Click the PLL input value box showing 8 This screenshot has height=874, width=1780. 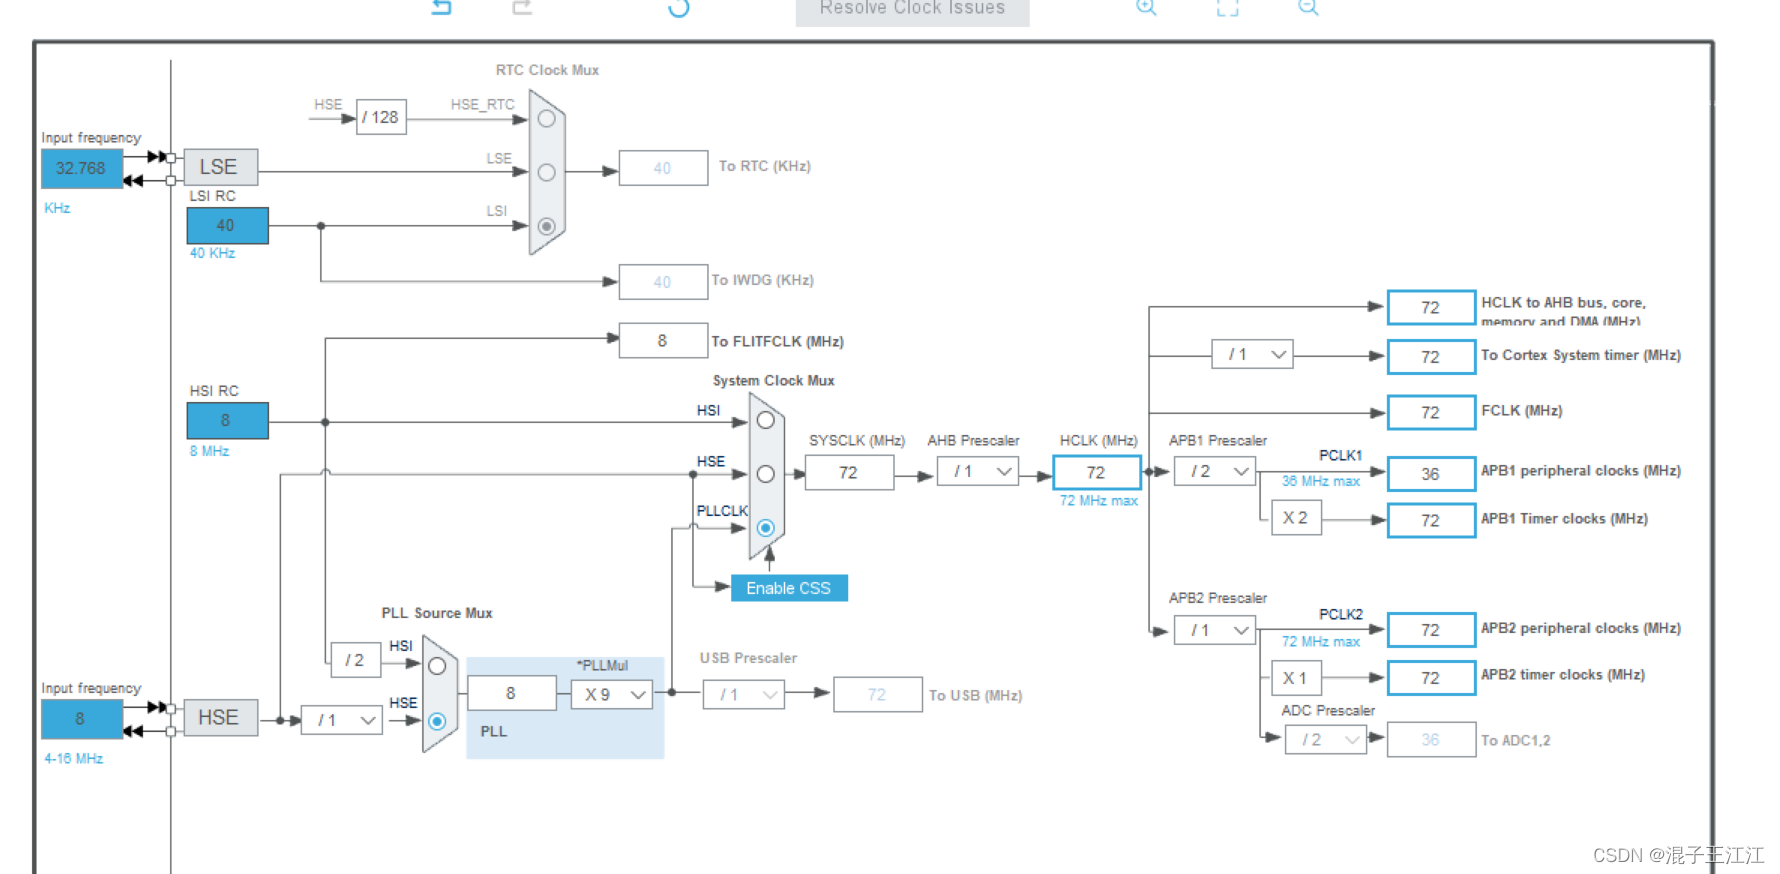pyautogui.click(x=512, y=693)
